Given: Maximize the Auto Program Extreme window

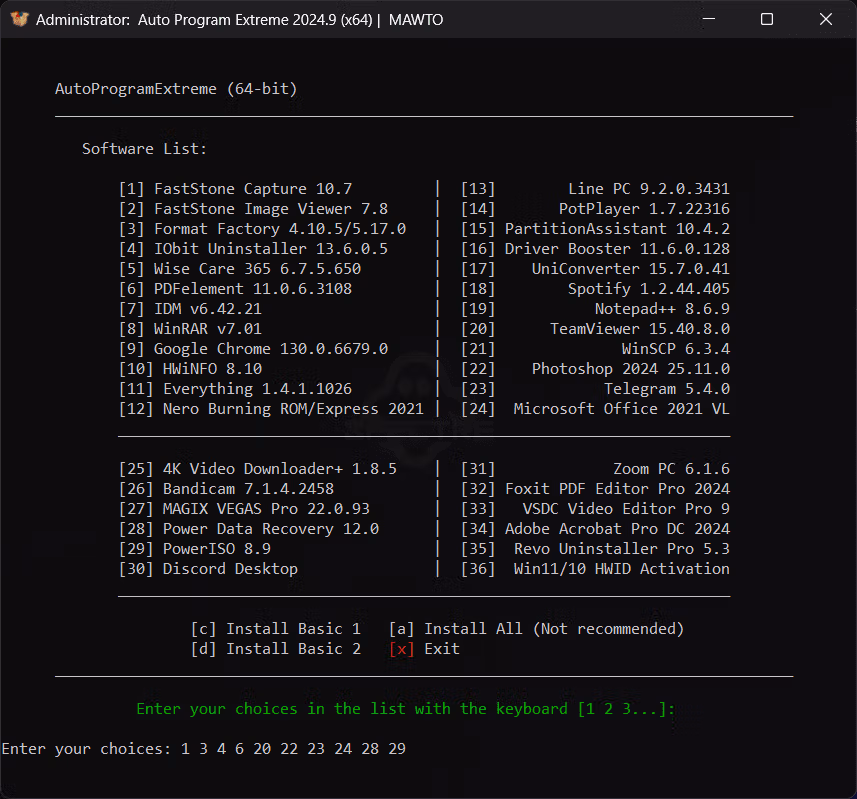Looking at the screenshot, I should click(767, 19).
